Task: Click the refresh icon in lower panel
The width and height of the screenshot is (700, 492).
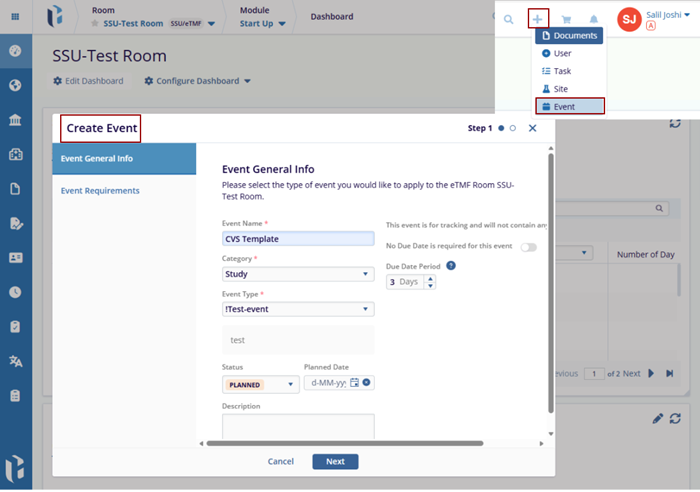Action: pos(675,418)
